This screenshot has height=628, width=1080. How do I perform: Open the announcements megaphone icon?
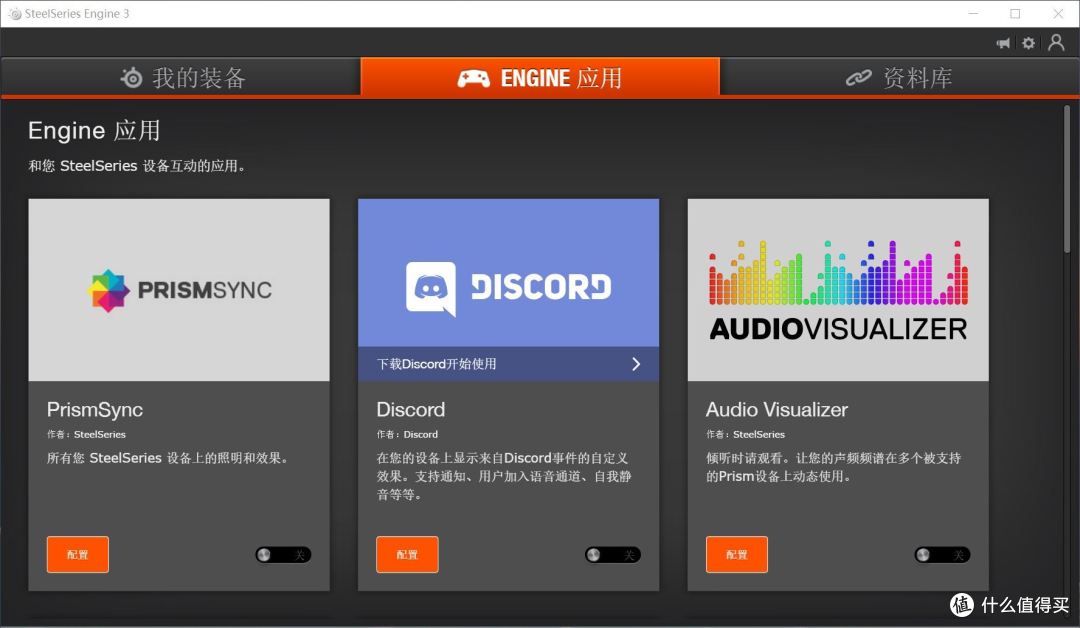coord(1003,43)
